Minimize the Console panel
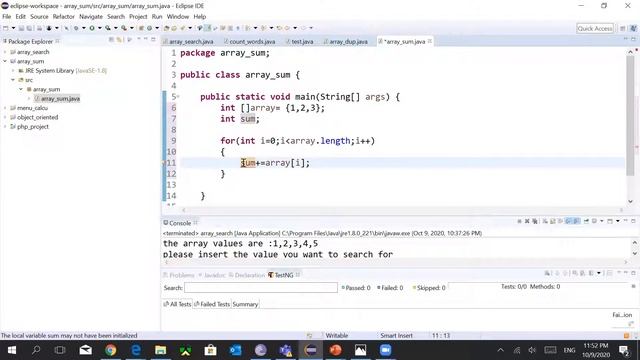Image resolution: width=640 pixels, height=360 pixels. [x=625, y=221]
